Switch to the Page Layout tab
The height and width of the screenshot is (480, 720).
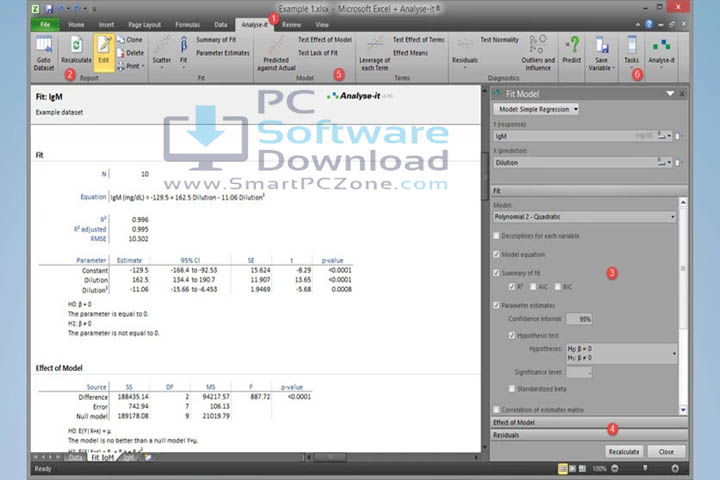[145, 25]
